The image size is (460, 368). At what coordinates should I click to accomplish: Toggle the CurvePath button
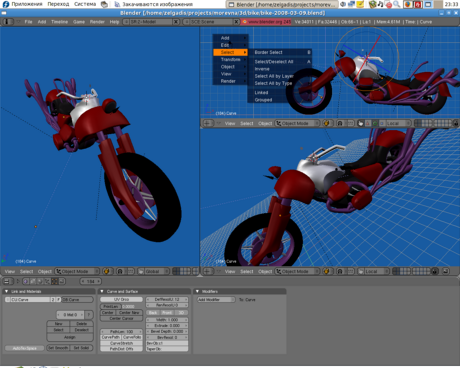(111, 337)
